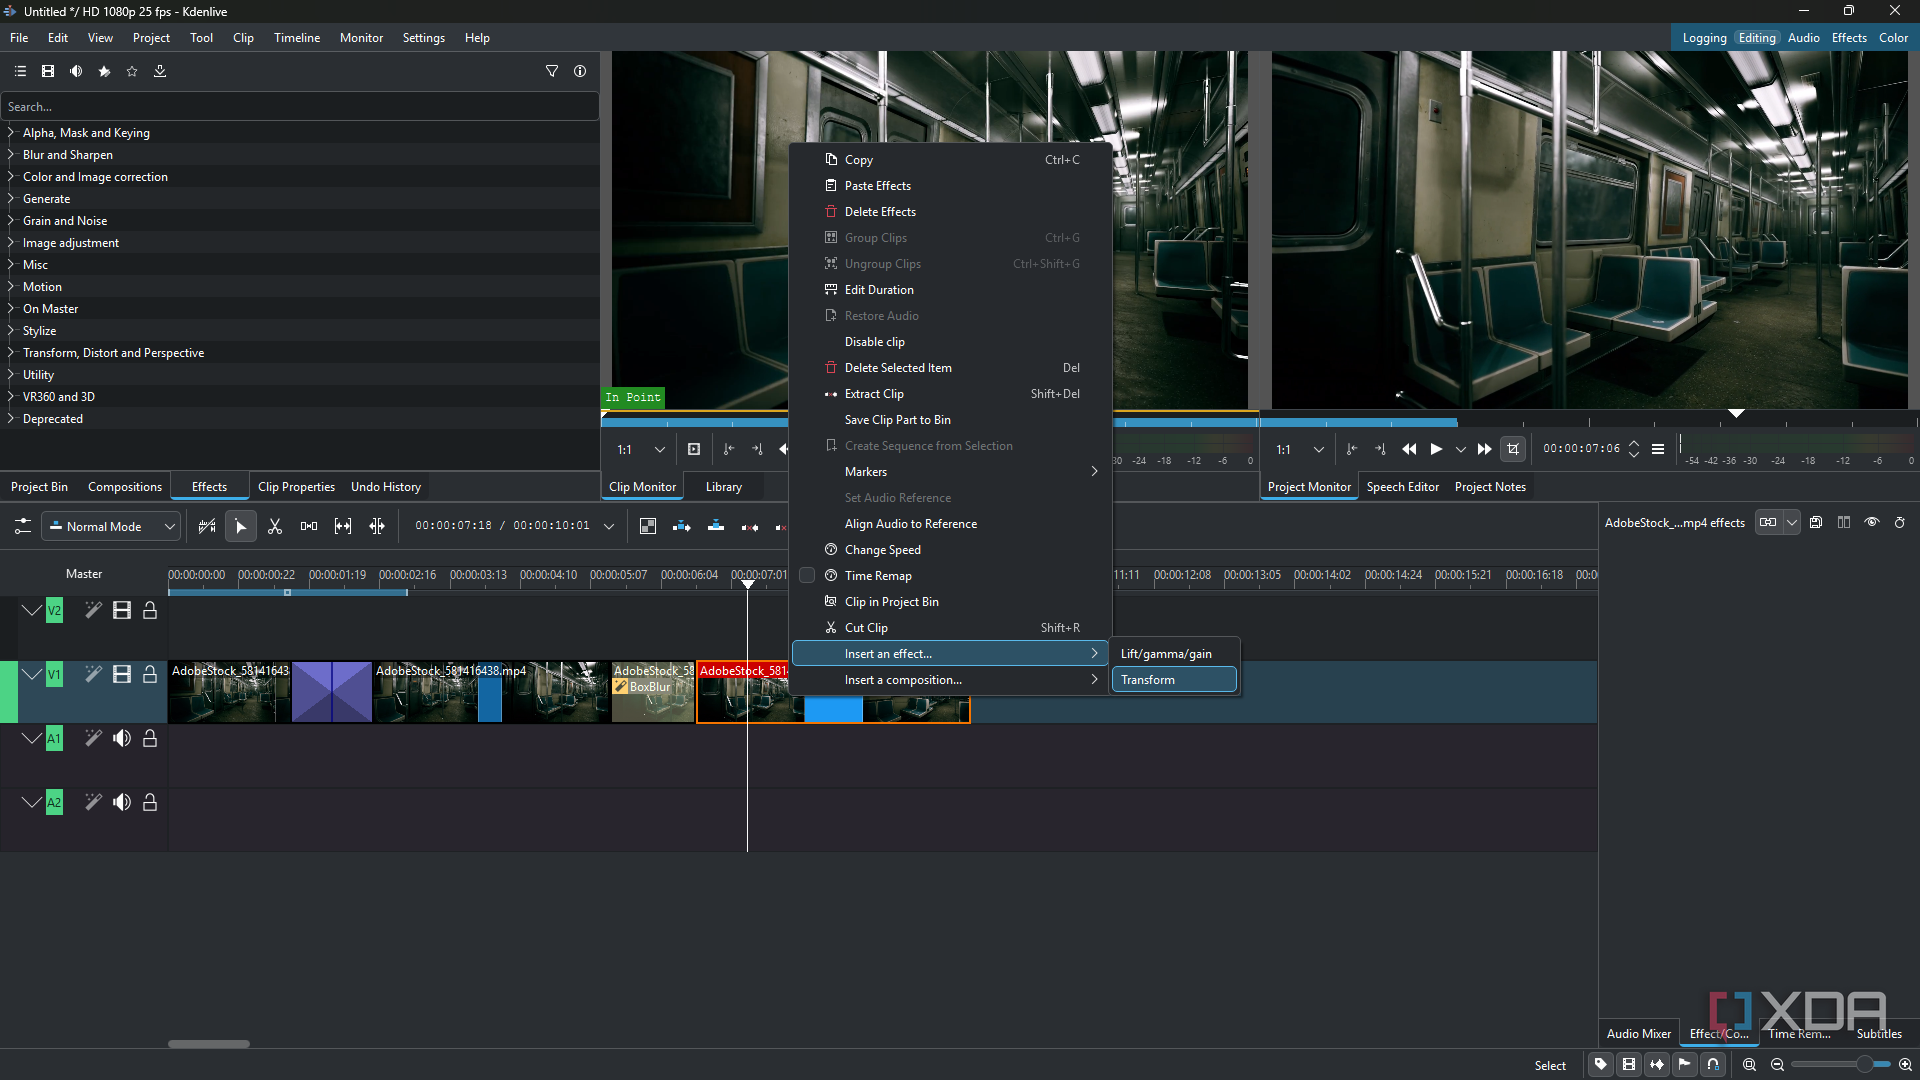This screenshot has height=1080, width=1920.
Task: Choose Transform from the effect submenu
Action: 1174,680
